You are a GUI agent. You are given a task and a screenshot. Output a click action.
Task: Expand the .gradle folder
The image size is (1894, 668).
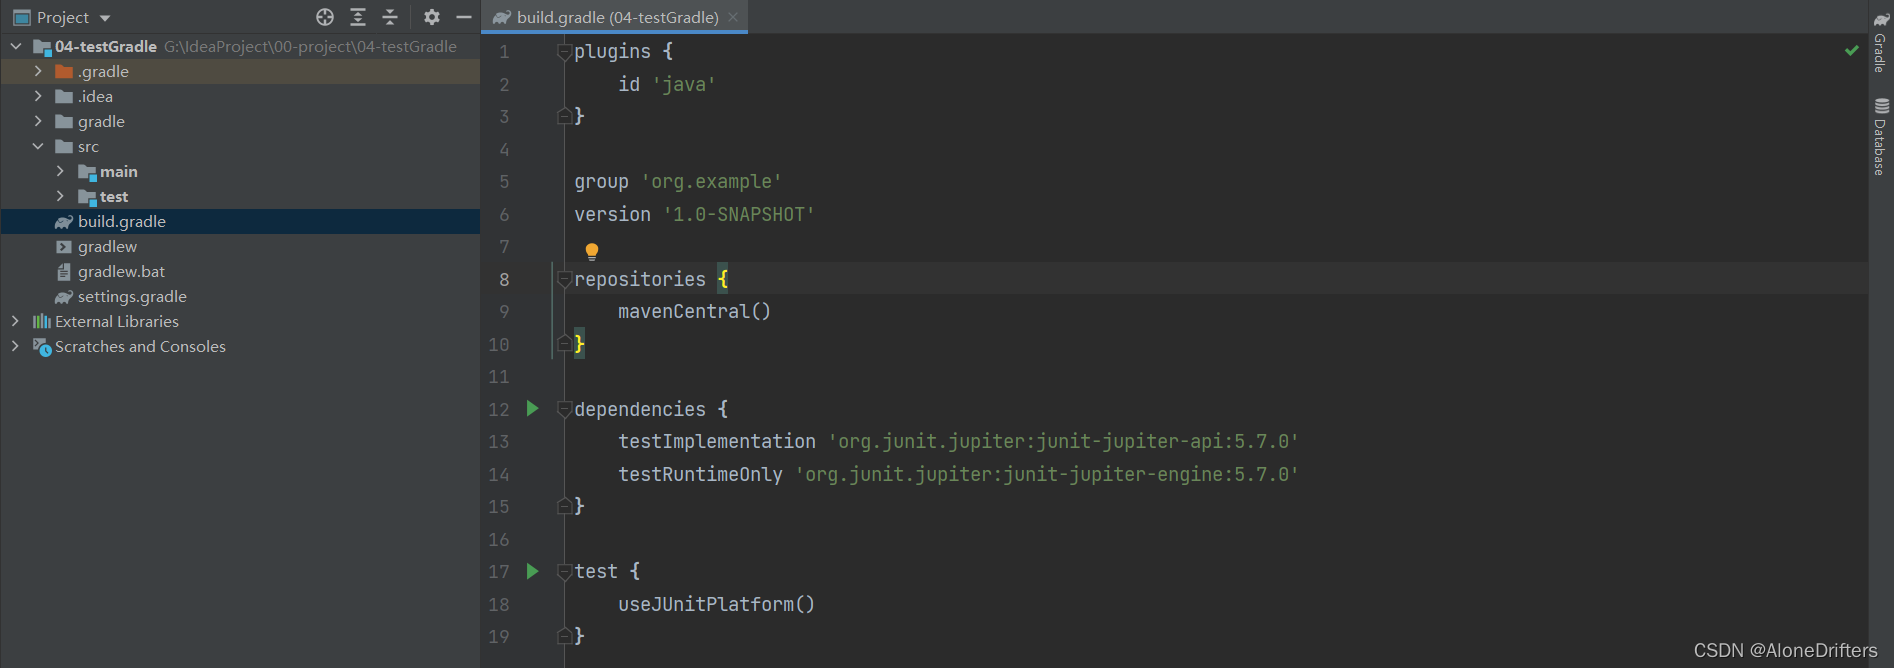pos(38,71)
